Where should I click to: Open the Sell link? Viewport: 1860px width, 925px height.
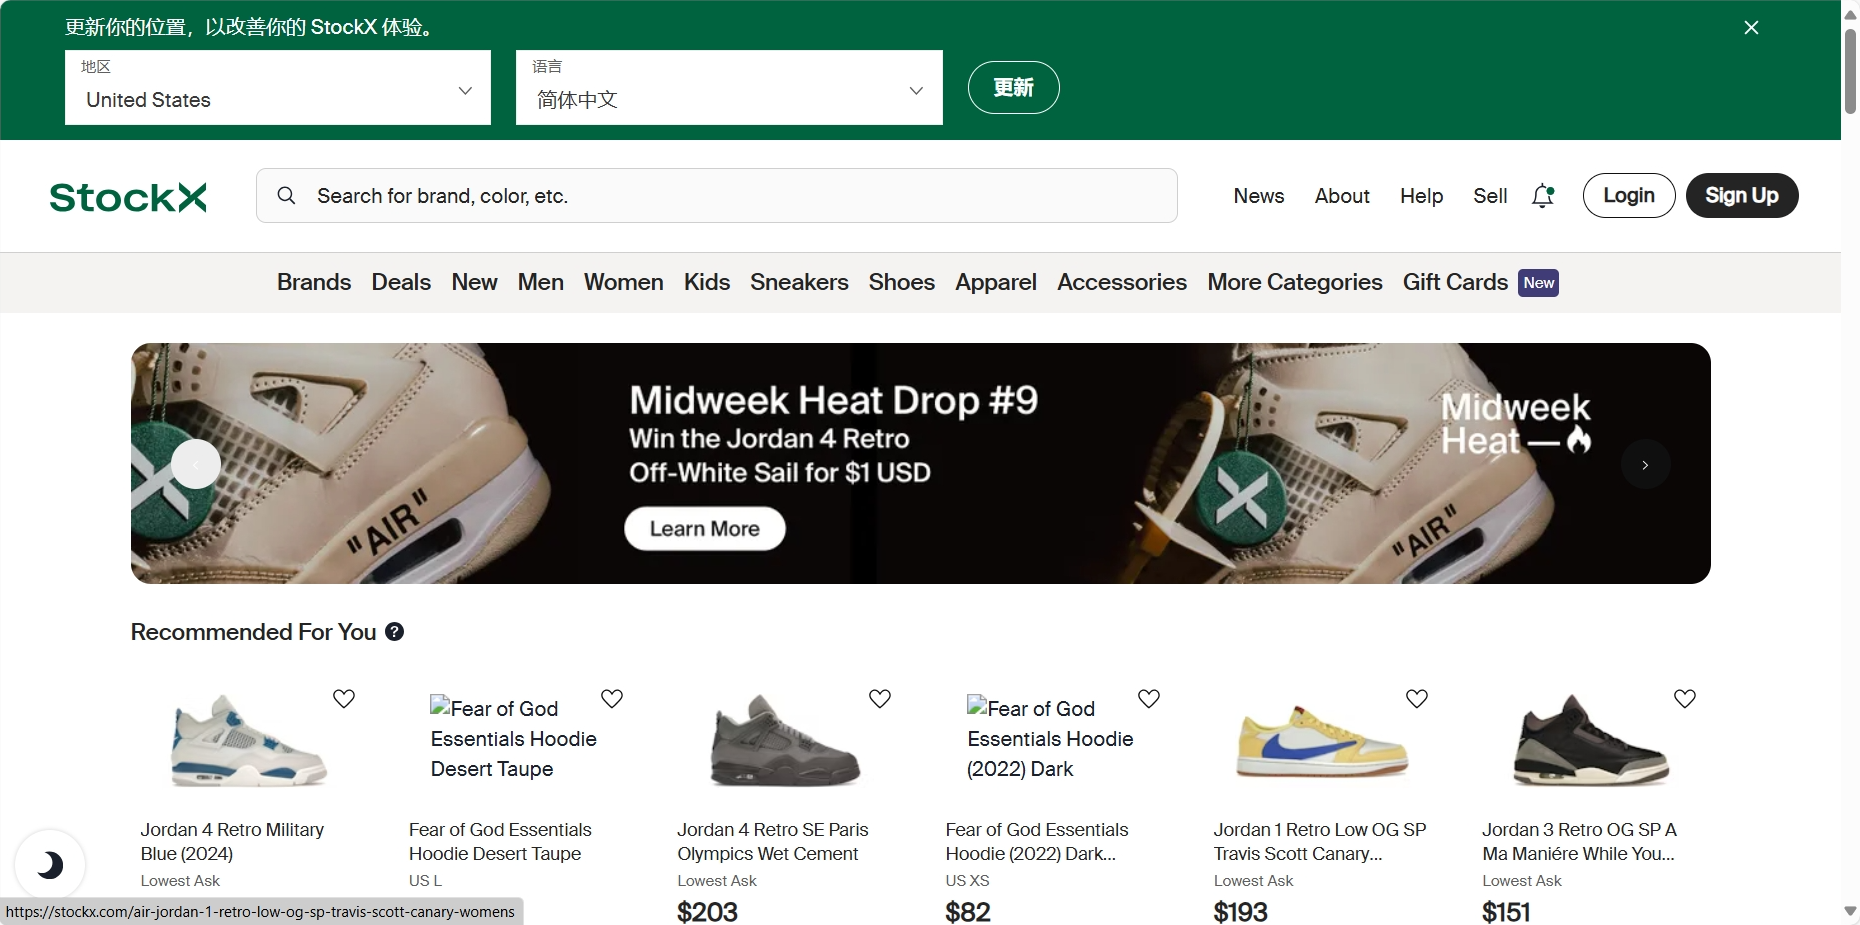click(x=1490, y=196)
